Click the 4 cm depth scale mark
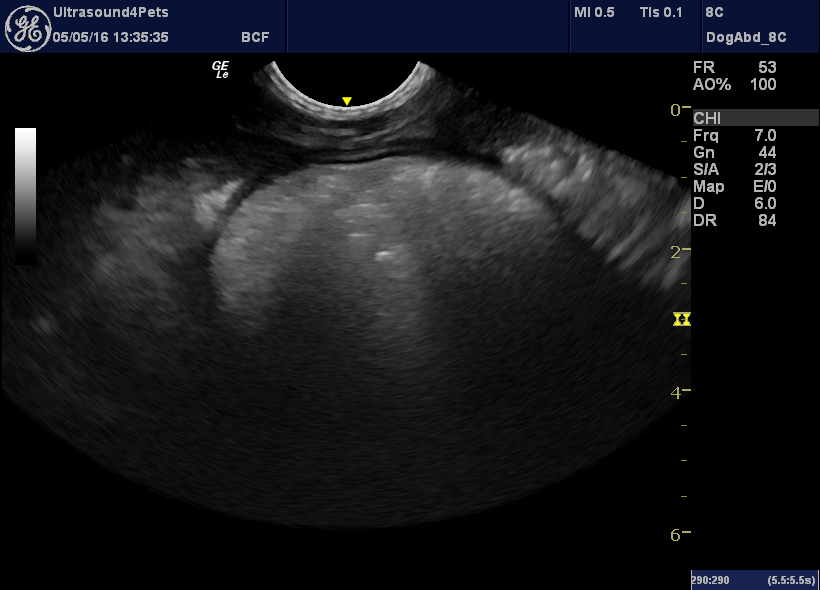 click(680, 393)
